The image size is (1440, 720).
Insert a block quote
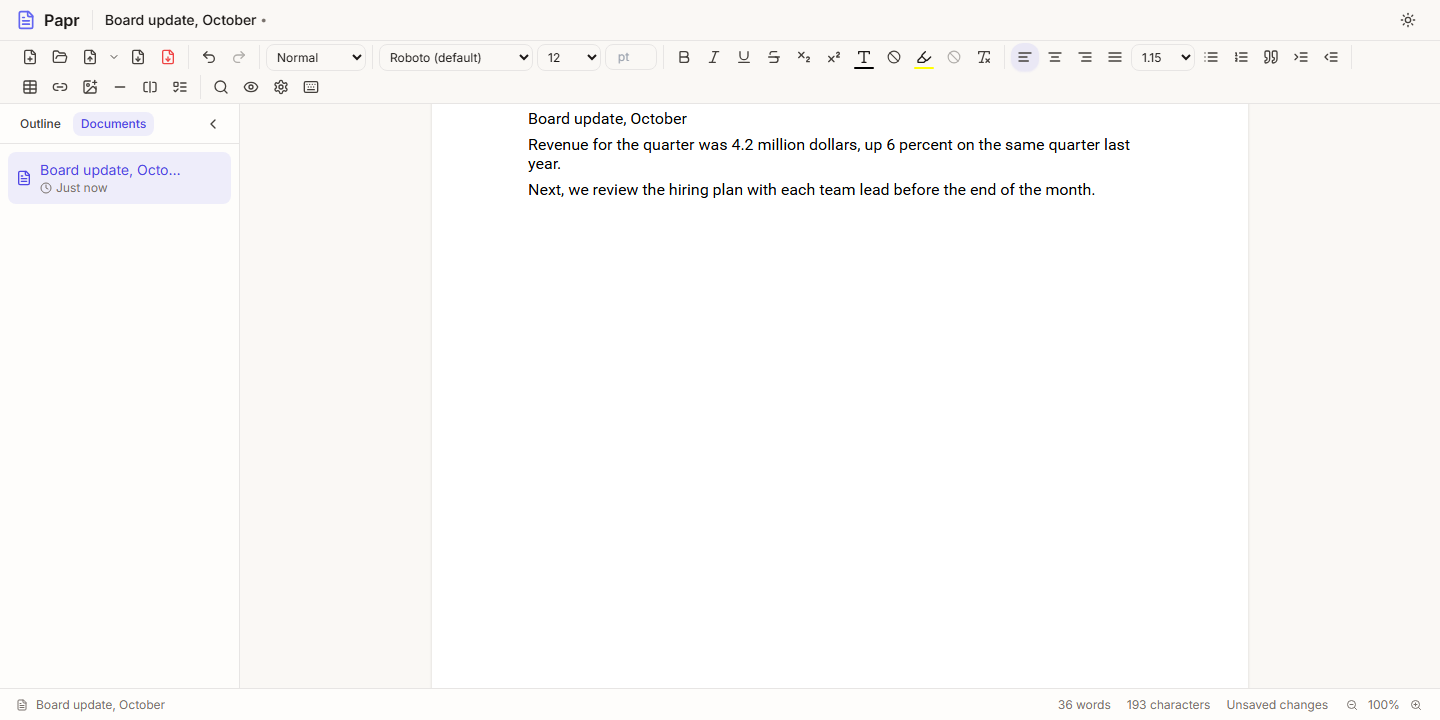pyautogui.click(x=1271, y=57)
